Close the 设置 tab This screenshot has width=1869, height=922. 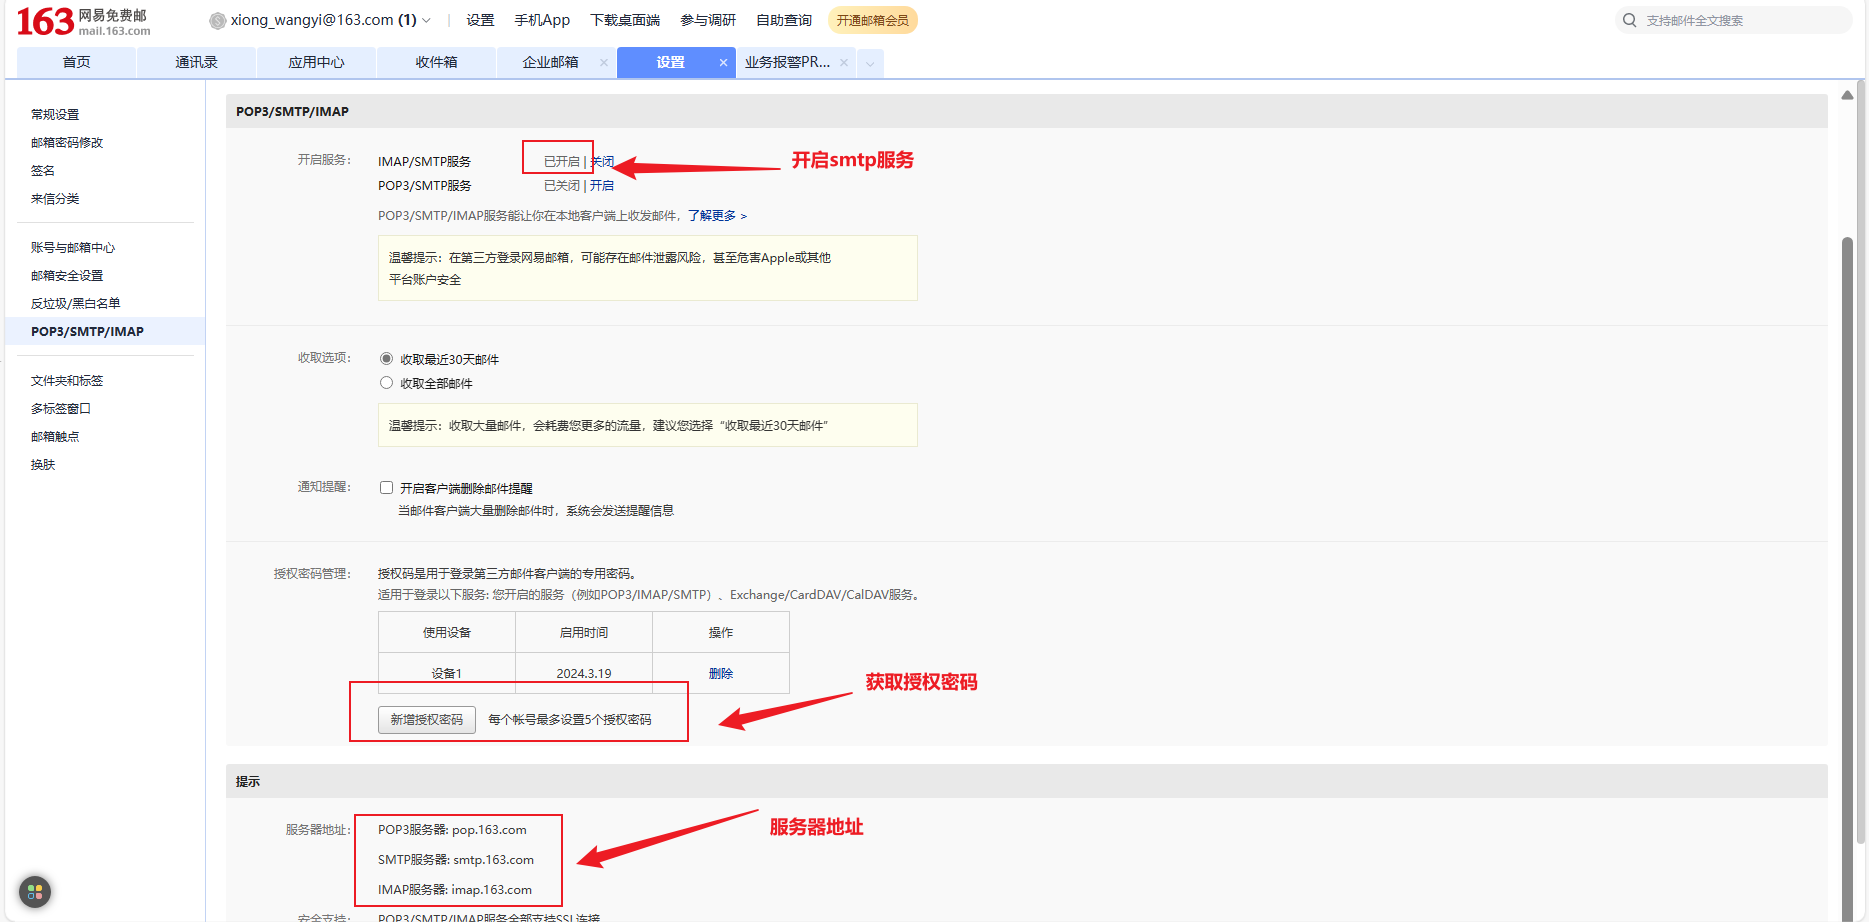pyautogui.click(x=723, y=62)
